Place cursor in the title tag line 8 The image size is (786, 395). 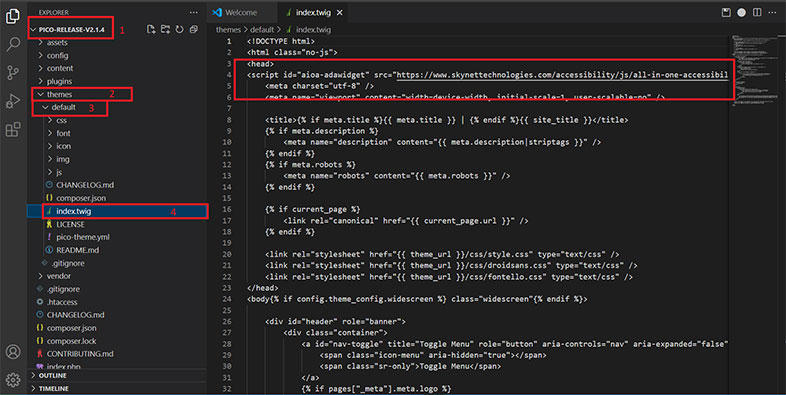[x=446, y=120]
